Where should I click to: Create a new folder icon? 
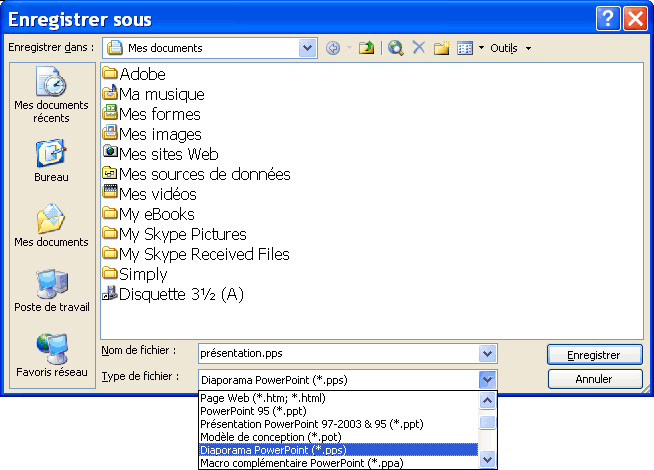[x=441, y=48]
